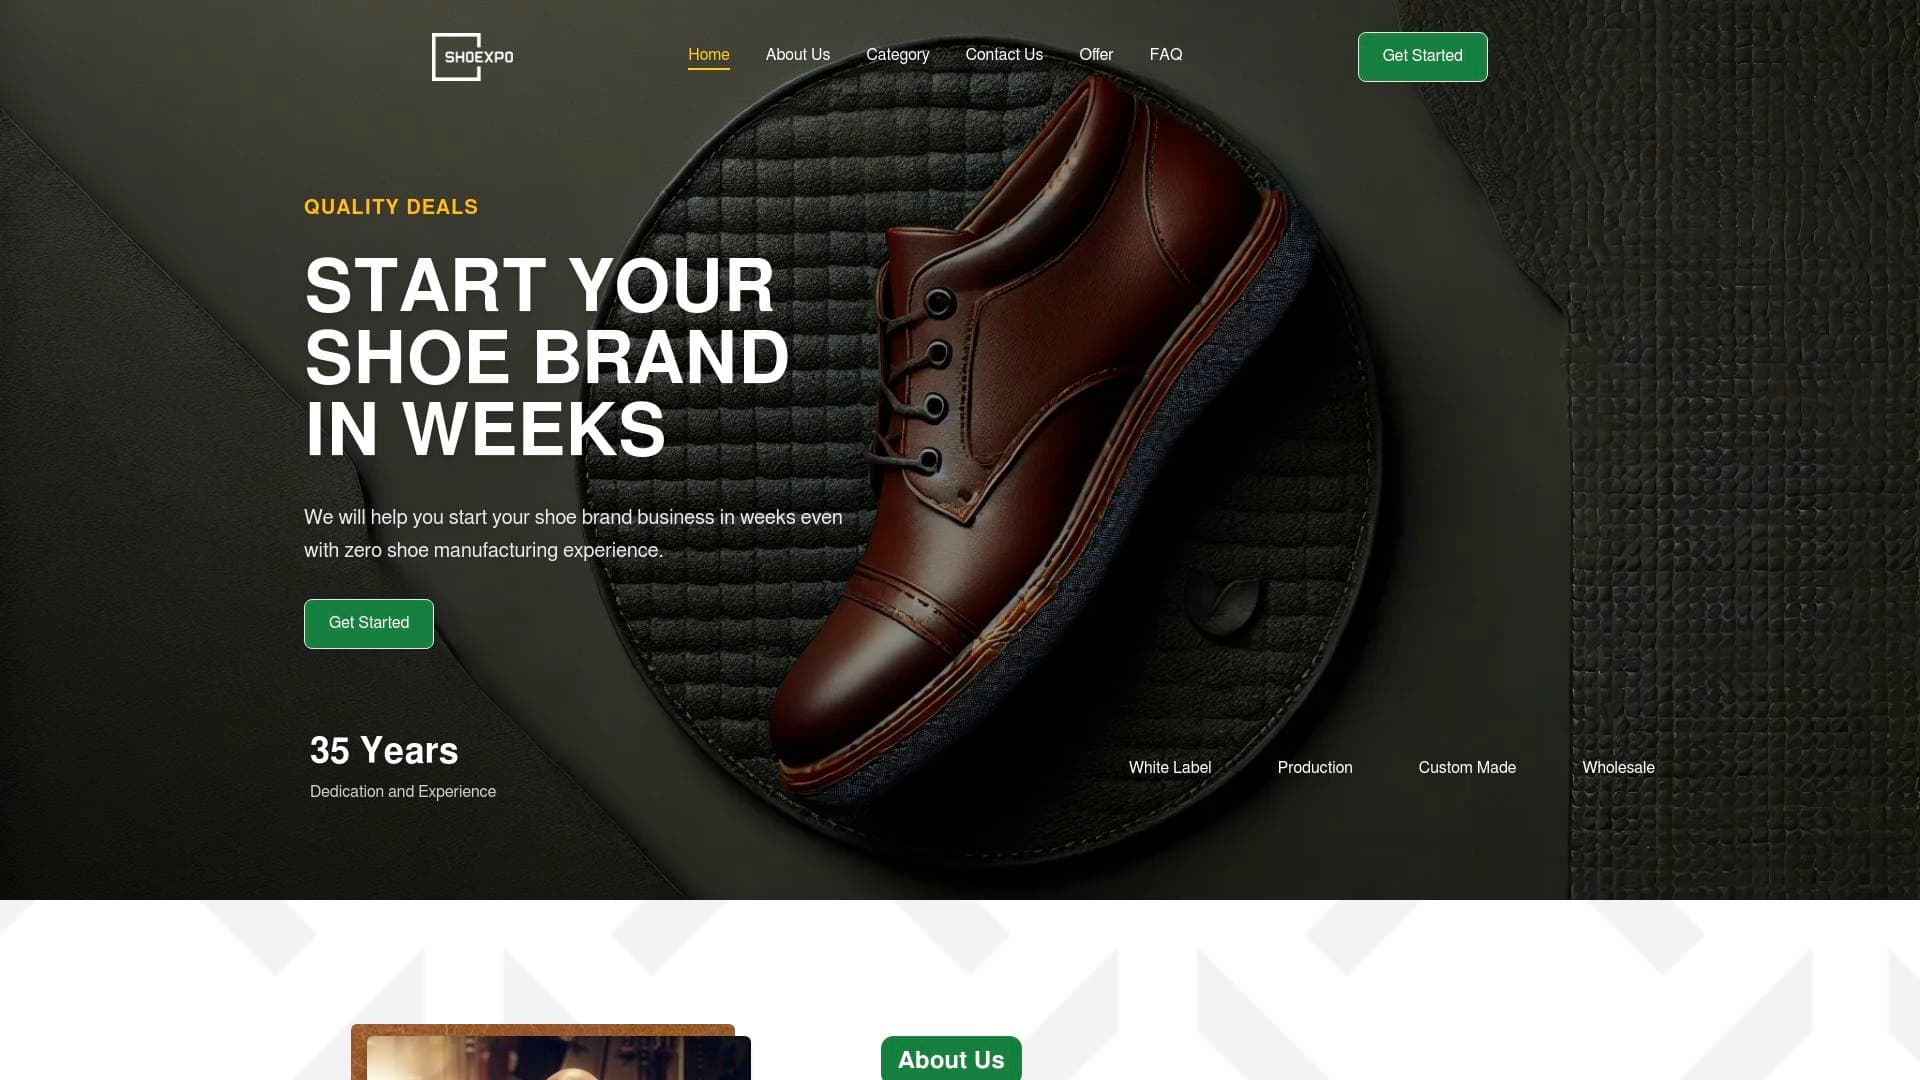
Task: Click the START YOUR SHOE BRAND headline
Action: pyautogui.click(x=547, y=357)
